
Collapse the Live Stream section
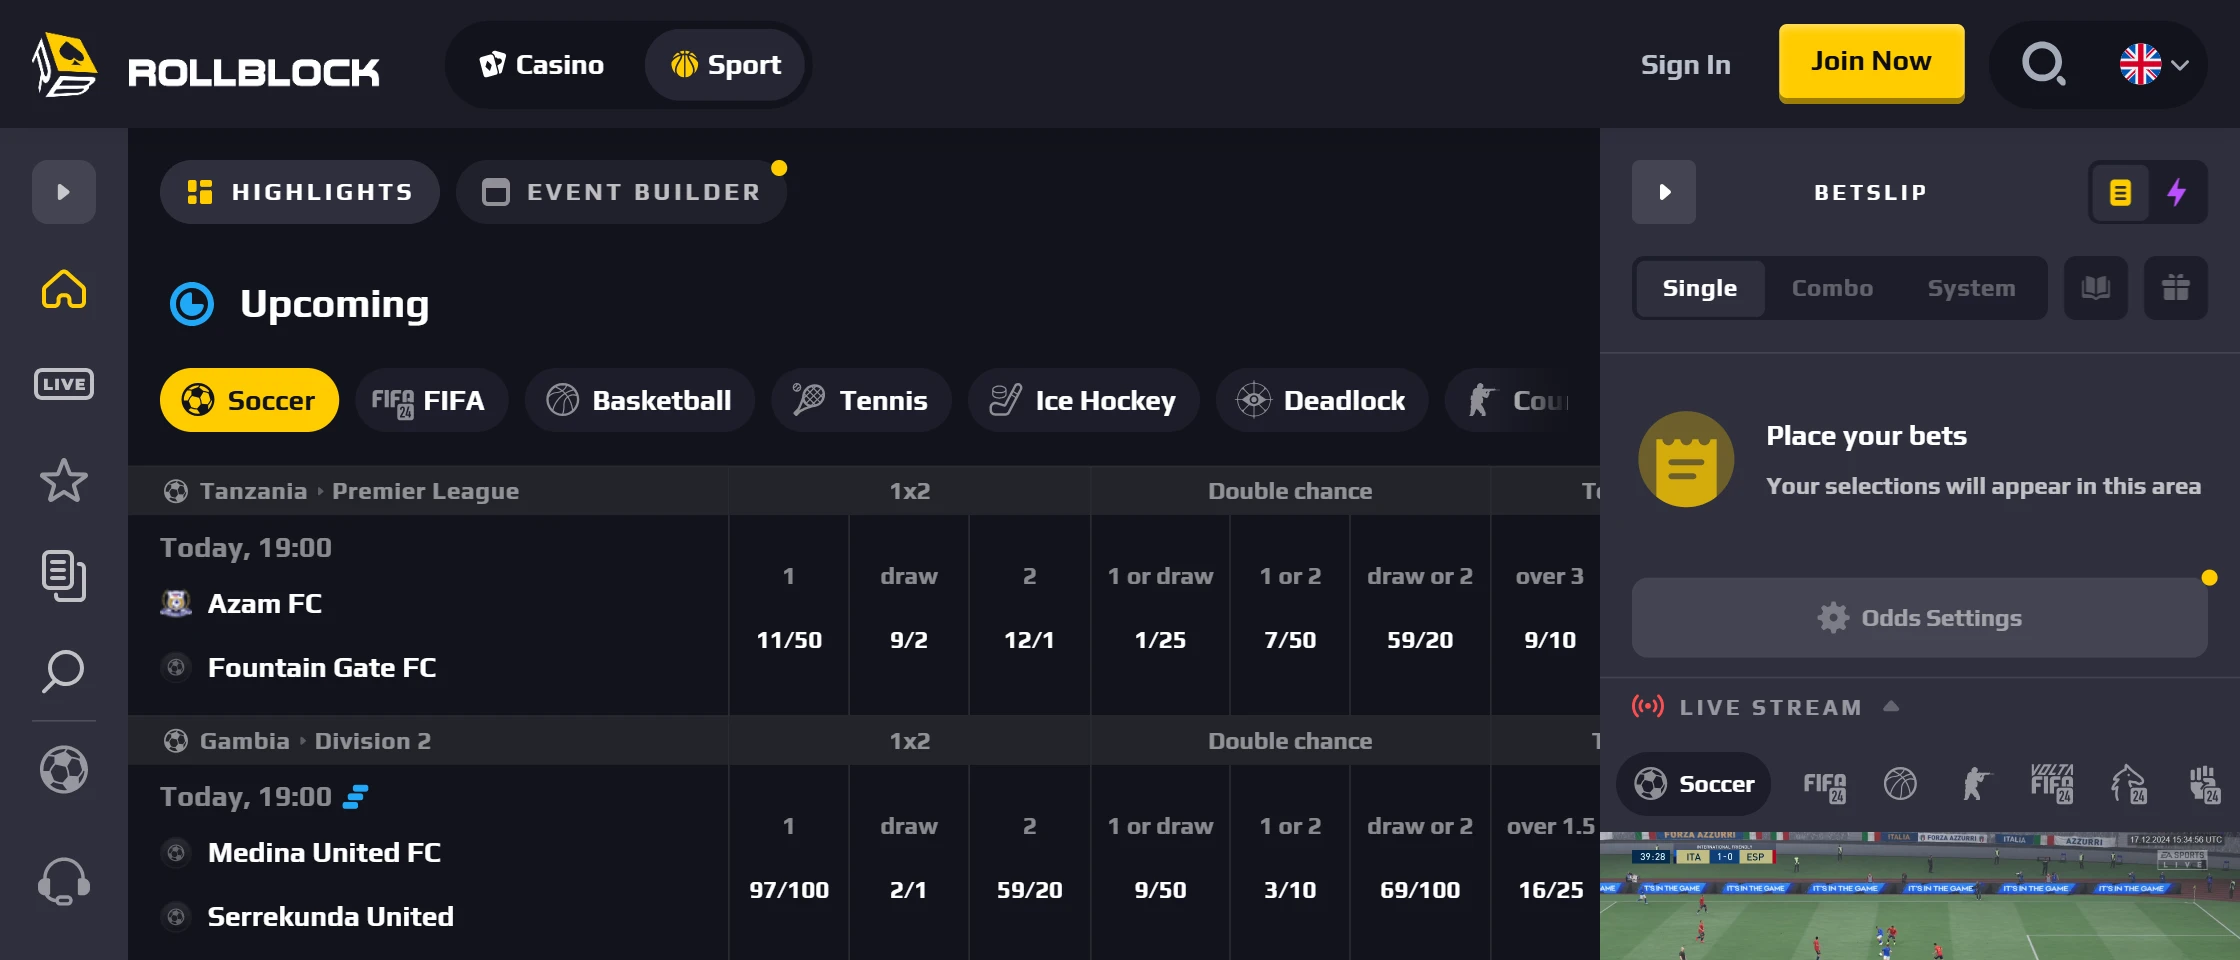[1891, 707]
